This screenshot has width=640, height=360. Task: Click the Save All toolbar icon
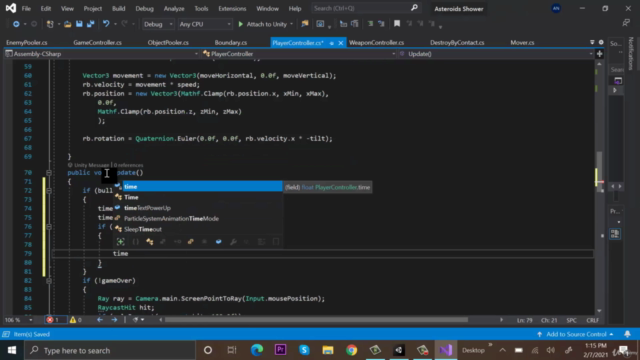91,24
